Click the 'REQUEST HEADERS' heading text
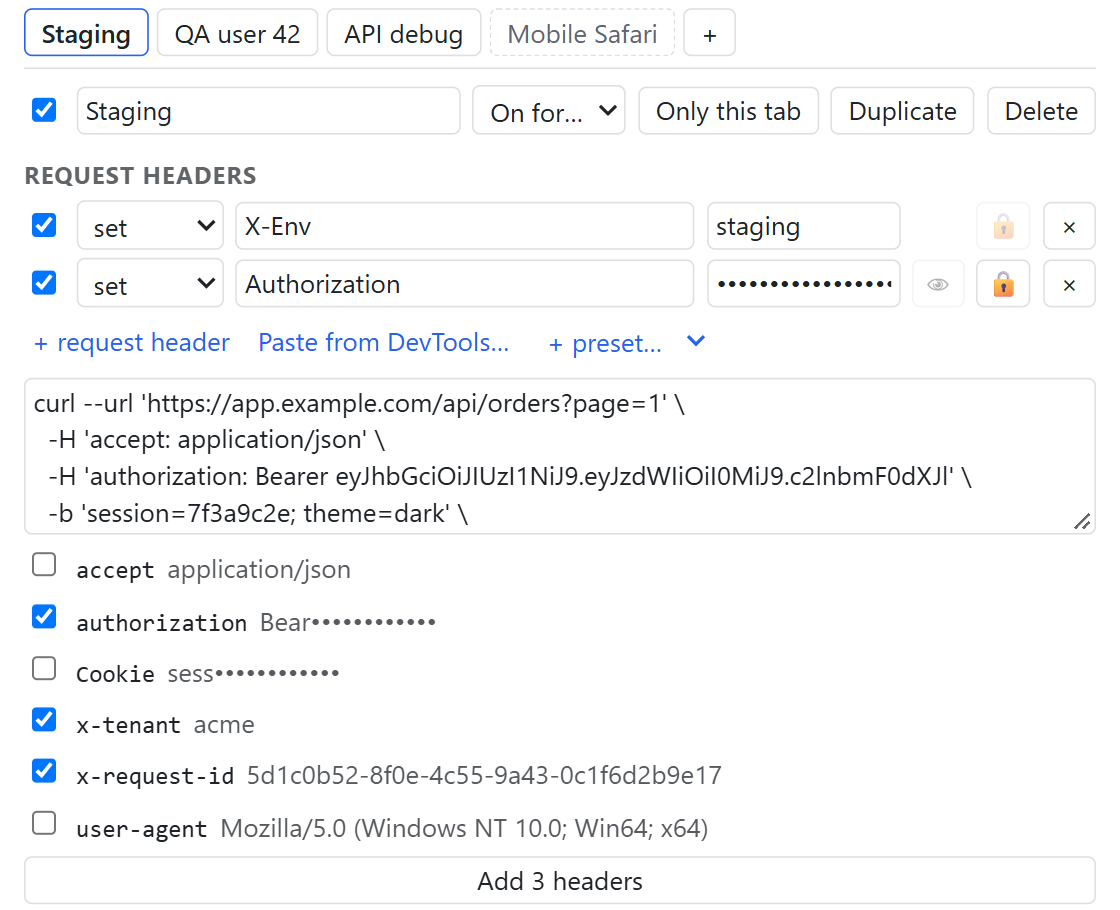Image resolution: width=1120 pixels, height=910 pixels. tap(141, 176)
